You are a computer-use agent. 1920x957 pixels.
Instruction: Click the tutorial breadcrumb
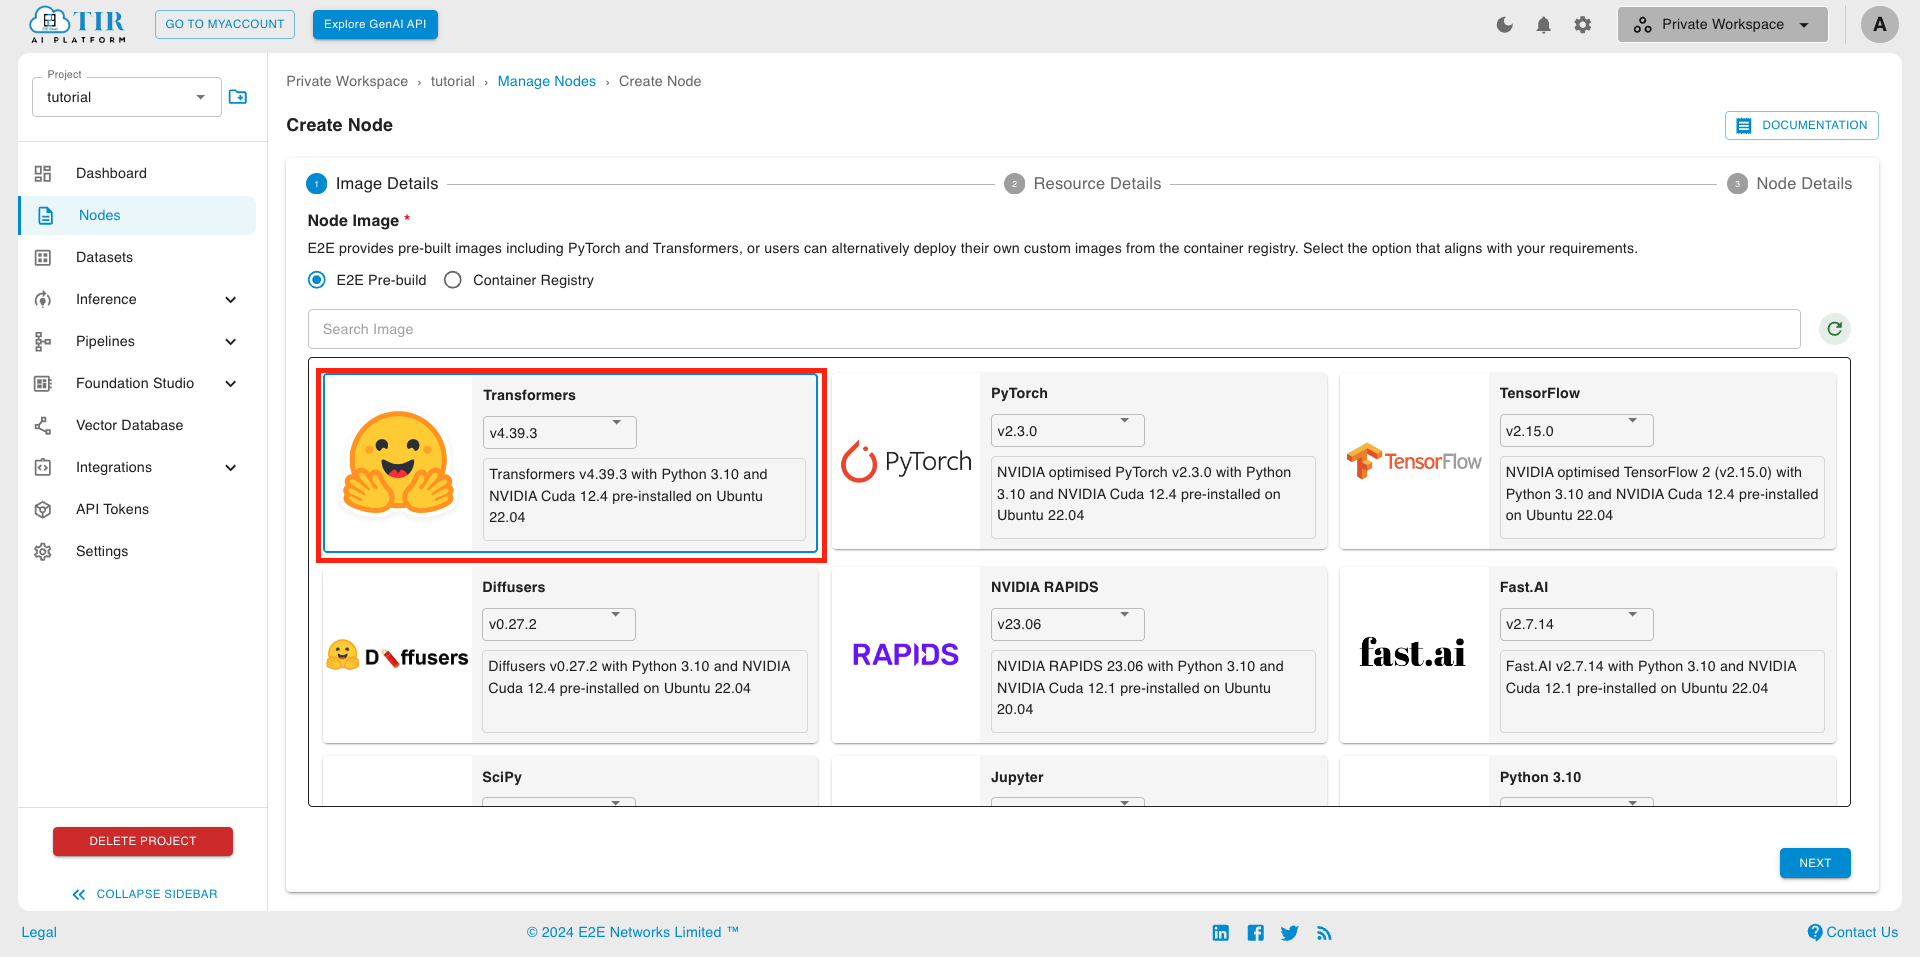(x=453, y=81)
